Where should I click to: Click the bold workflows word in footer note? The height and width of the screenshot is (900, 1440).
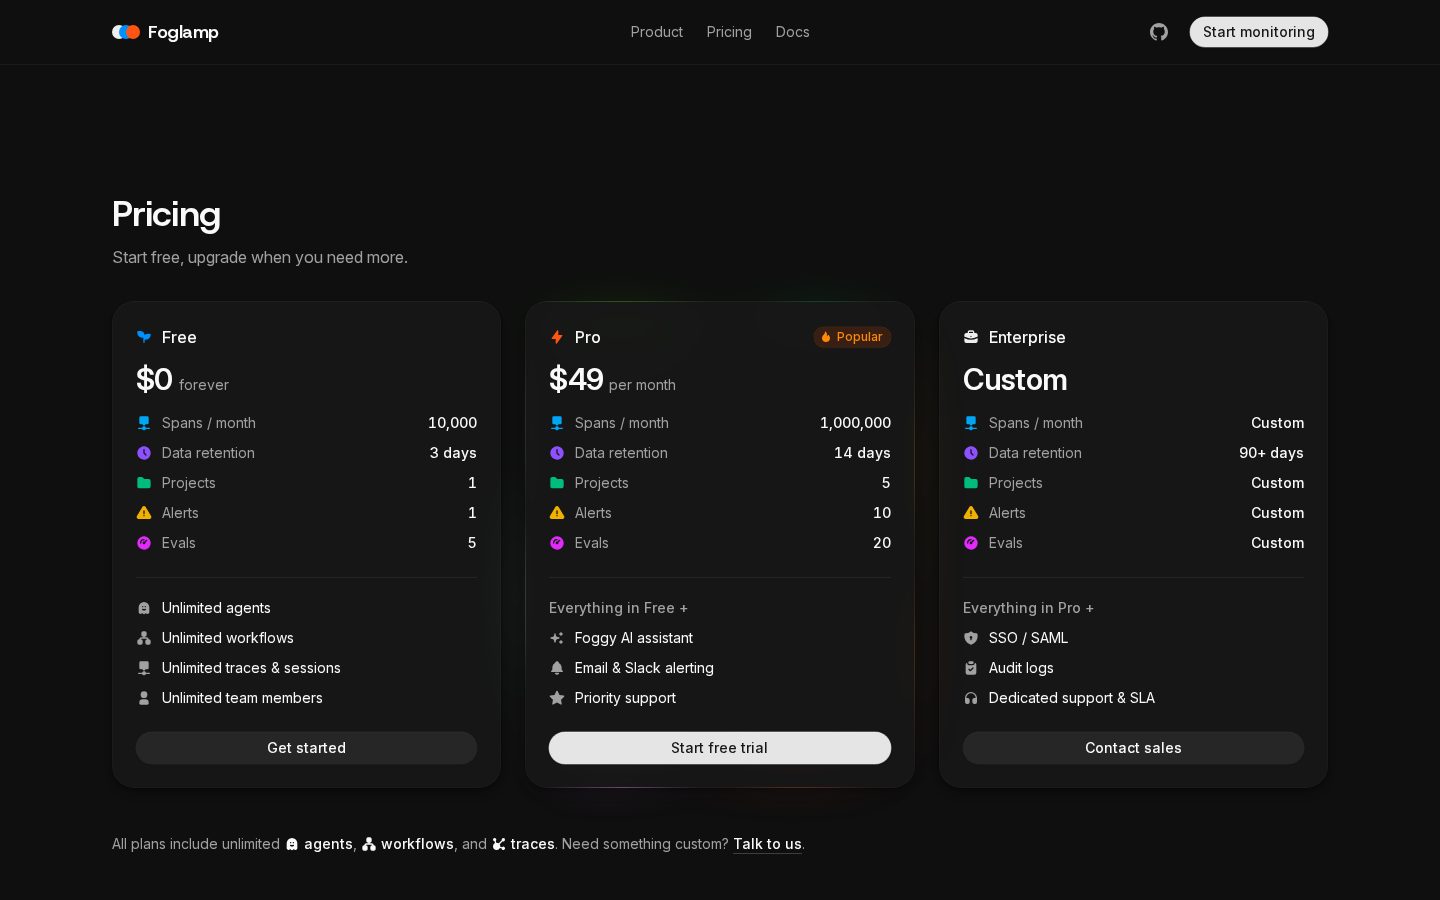pyautogui.click(x=417, y=844)
